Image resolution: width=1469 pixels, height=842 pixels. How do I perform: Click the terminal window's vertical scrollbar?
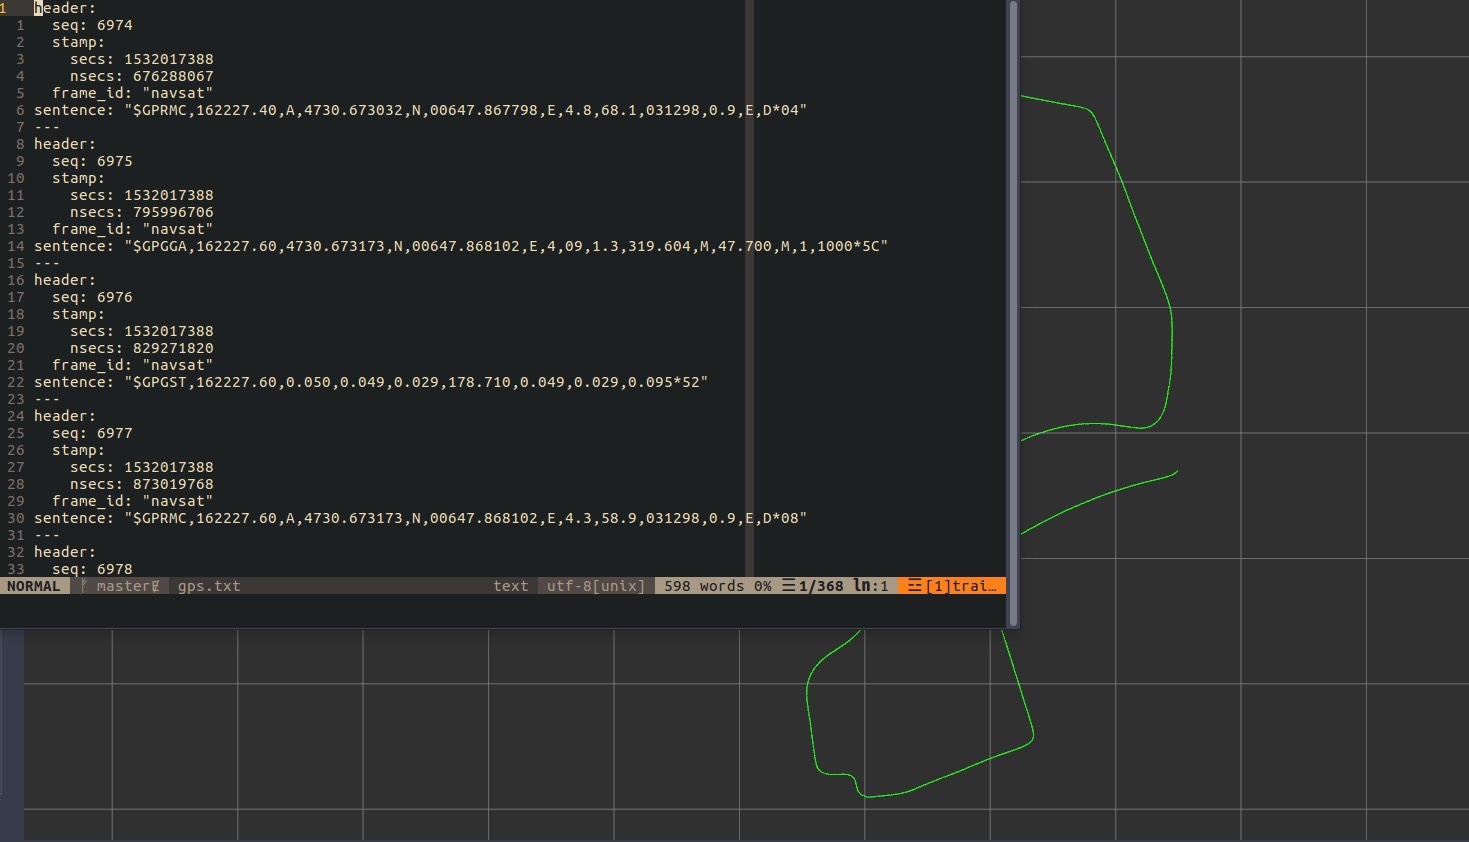point(1013,313)
